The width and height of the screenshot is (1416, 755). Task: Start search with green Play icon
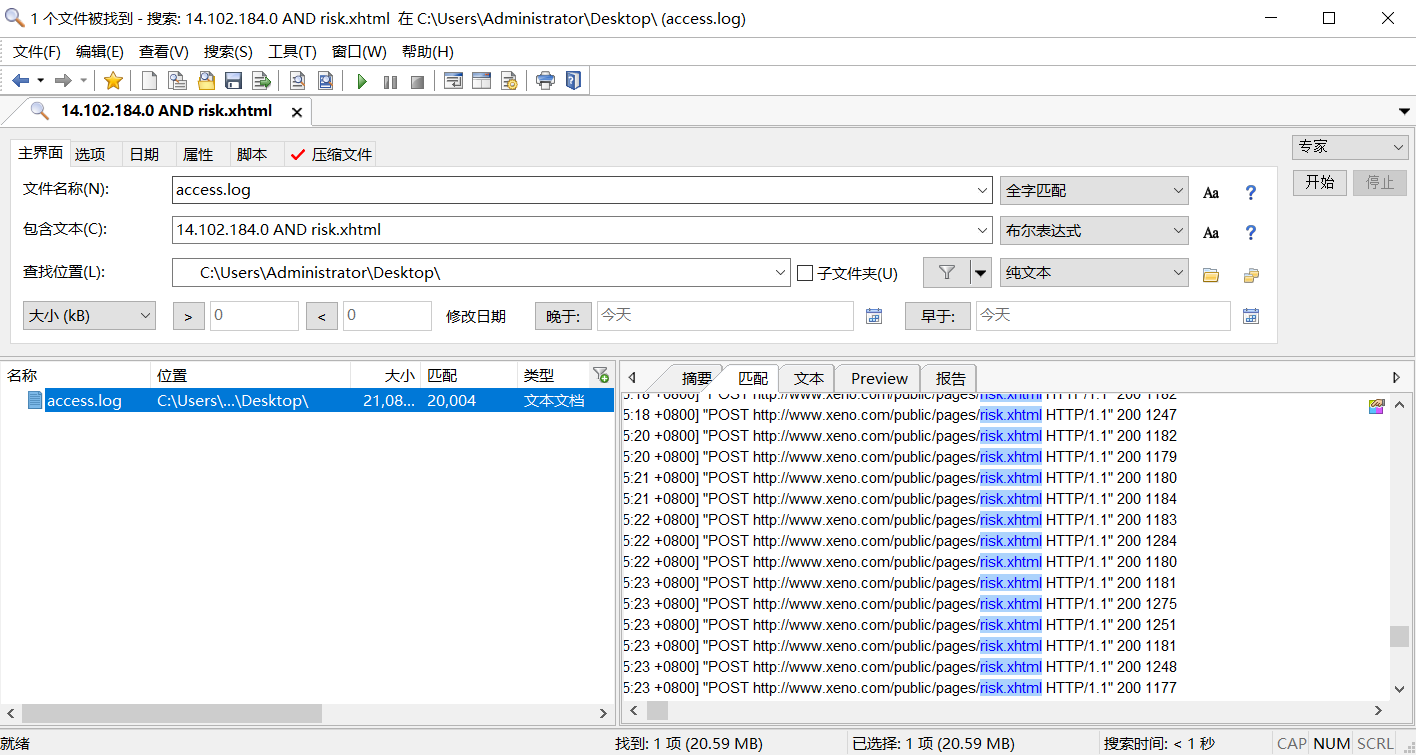362,81
